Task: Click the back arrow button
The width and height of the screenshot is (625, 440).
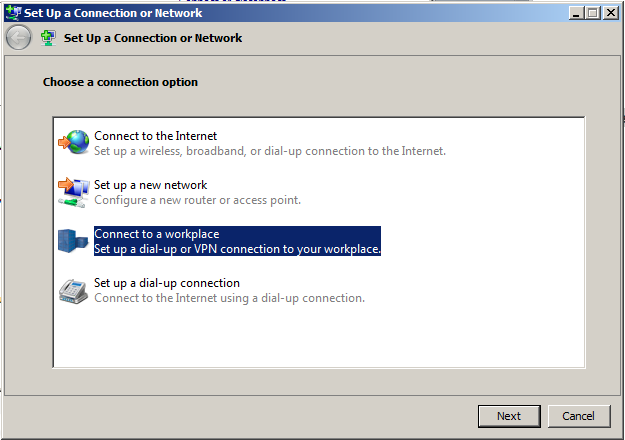Action: click(x=18, y=38)
